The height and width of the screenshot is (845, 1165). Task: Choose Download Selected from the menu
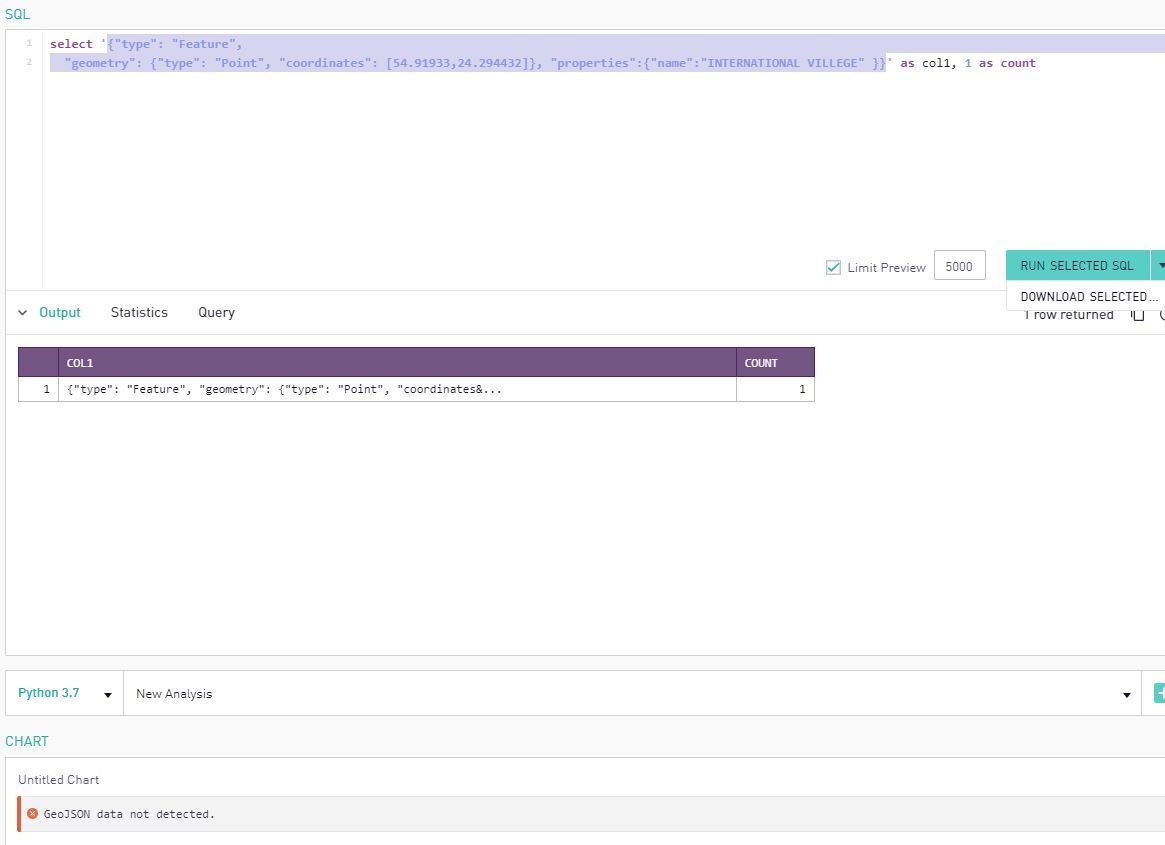(x=1088, y=297)
